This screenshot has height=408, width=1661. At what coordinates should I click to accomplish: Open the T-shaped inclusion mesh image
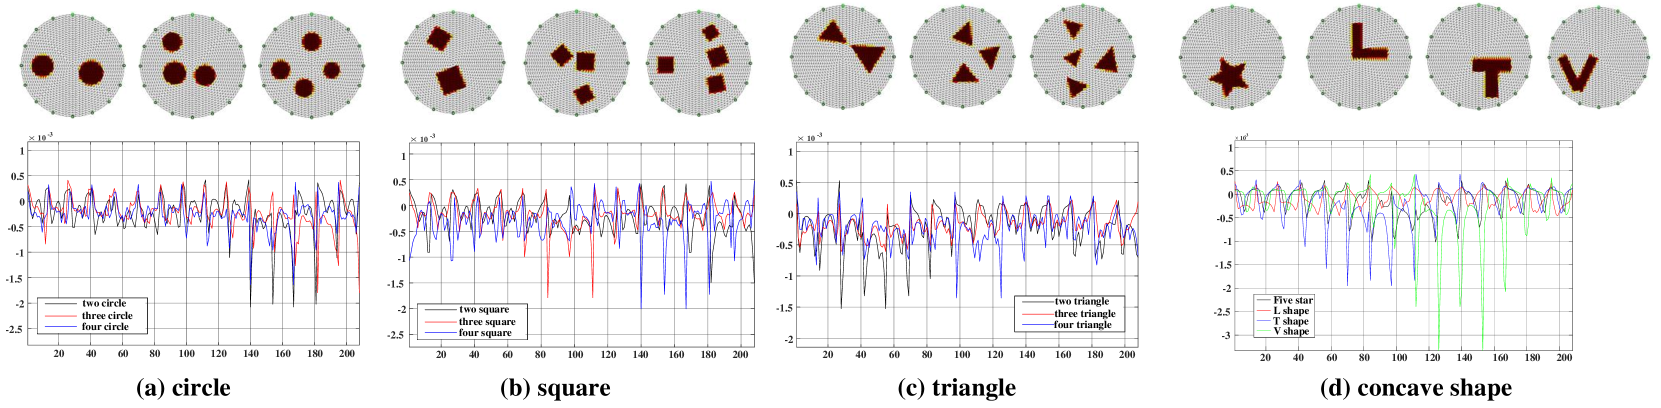point(1479,57)
